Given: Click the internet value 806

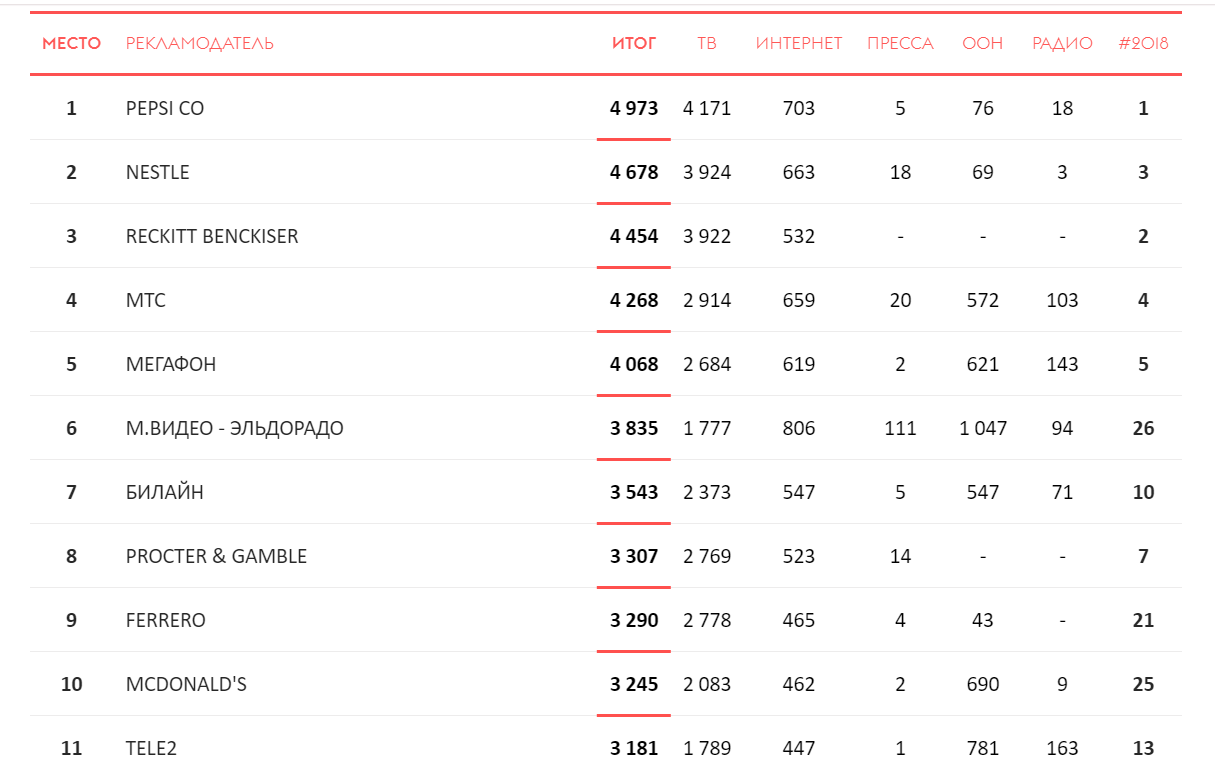Looking at the screenshot, I should pos(799,428).
